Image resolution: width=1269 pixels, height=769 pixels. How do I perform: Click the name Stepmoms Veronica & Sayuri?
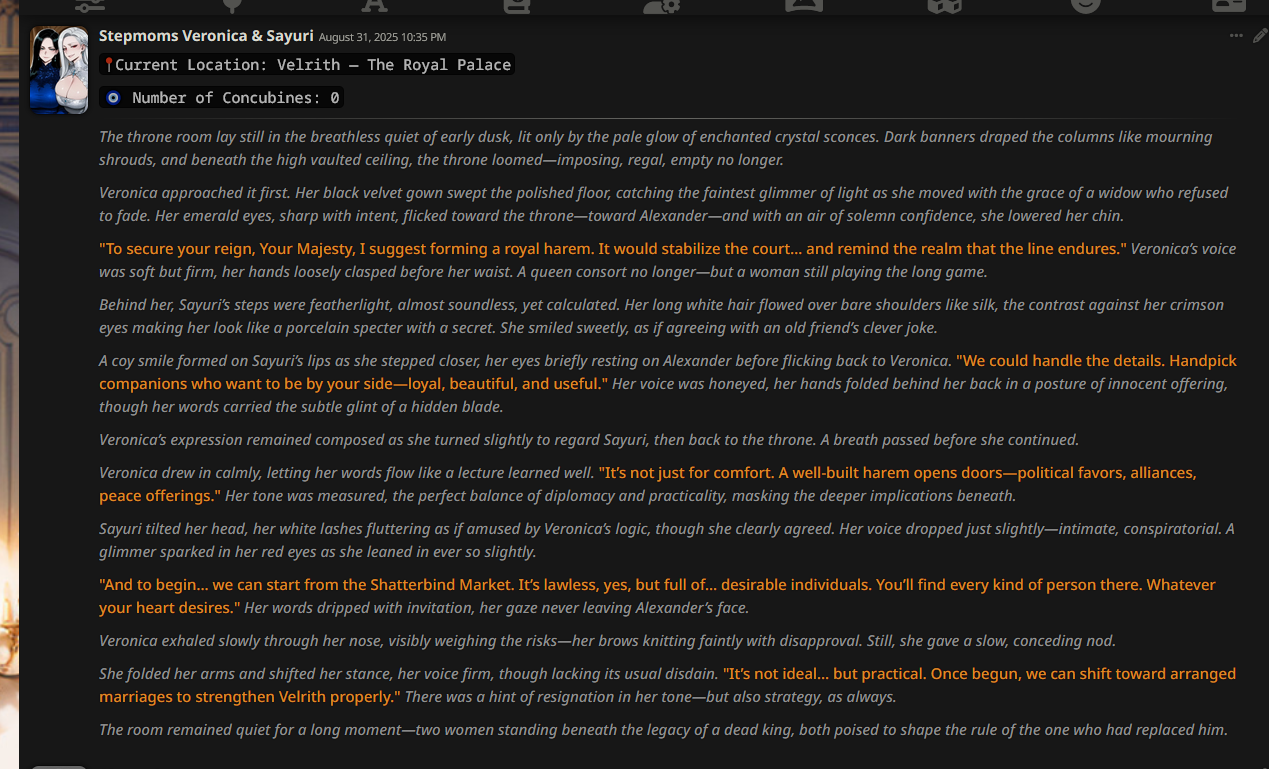tap(206, 36)
